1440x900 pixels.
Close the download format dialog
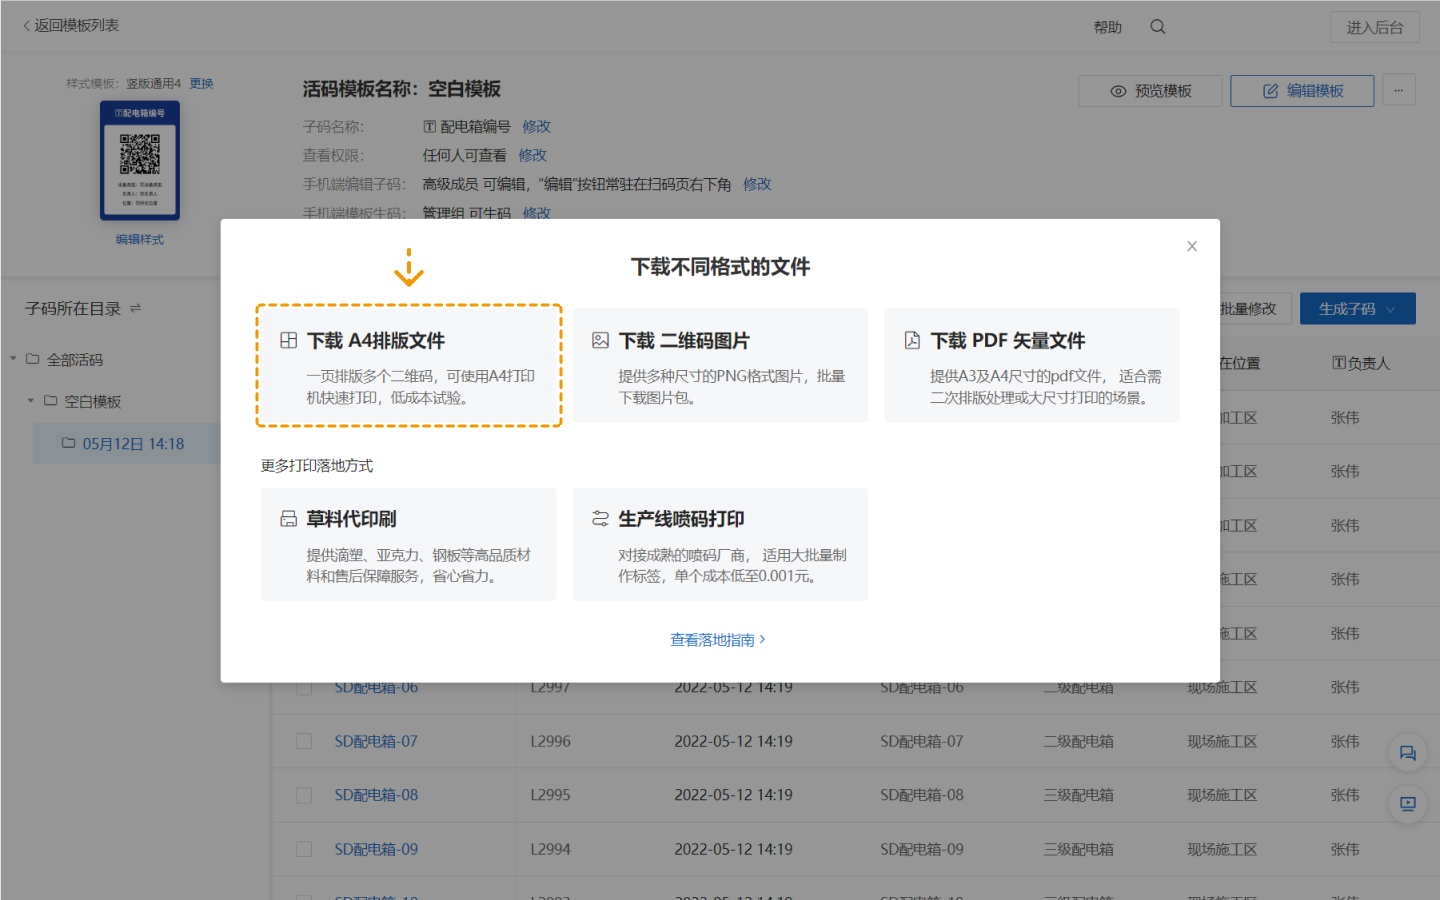pyautogui.click(x=1191, y=246)
